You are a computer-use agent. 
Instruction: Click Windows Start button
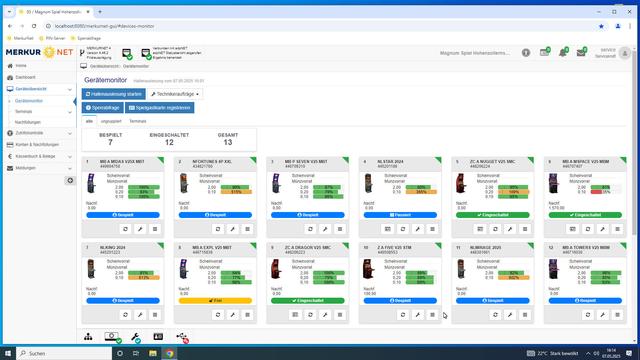click(8, 353)
